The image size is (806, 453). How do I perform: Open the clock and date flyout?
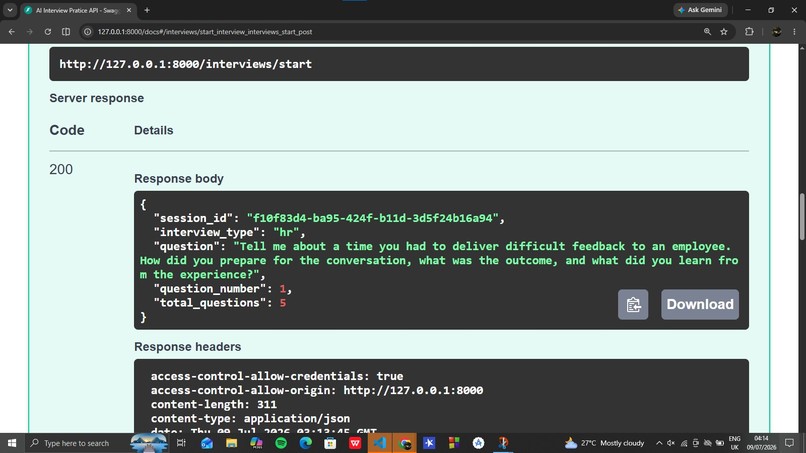click(x=761, y=443)
